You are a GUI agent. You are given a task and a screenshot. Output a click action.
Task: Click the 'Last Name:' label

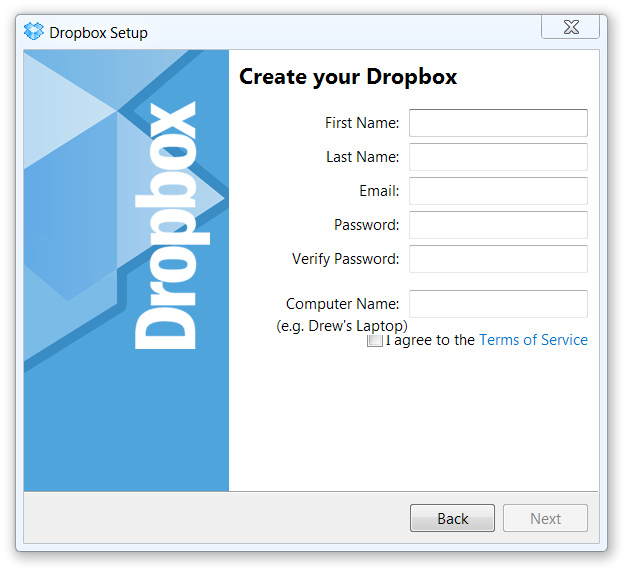point(362,157)
